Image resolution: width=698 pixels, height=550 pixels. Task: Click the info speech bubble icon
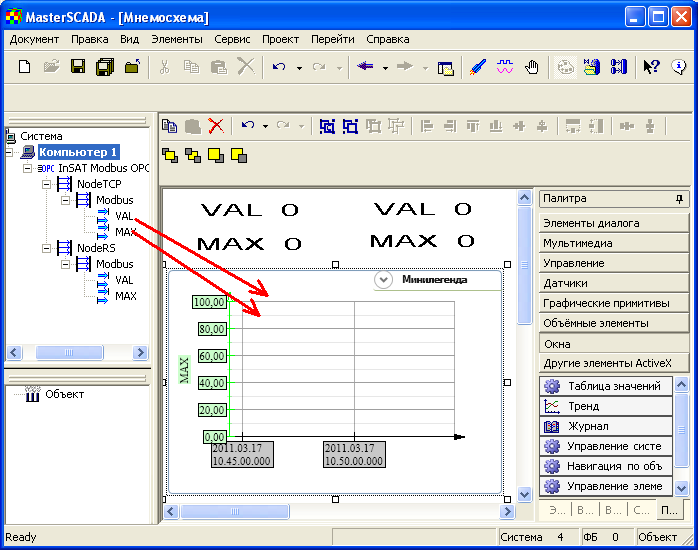(679, 67)
